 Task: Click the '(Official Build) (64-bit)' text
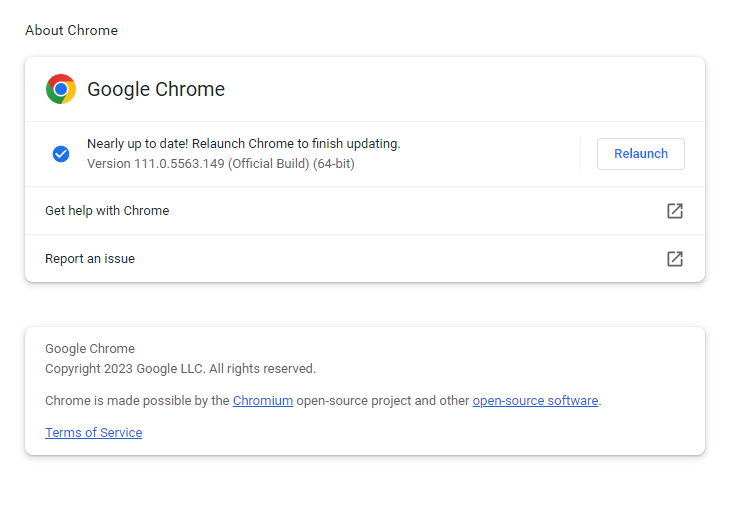coord(292,163)
